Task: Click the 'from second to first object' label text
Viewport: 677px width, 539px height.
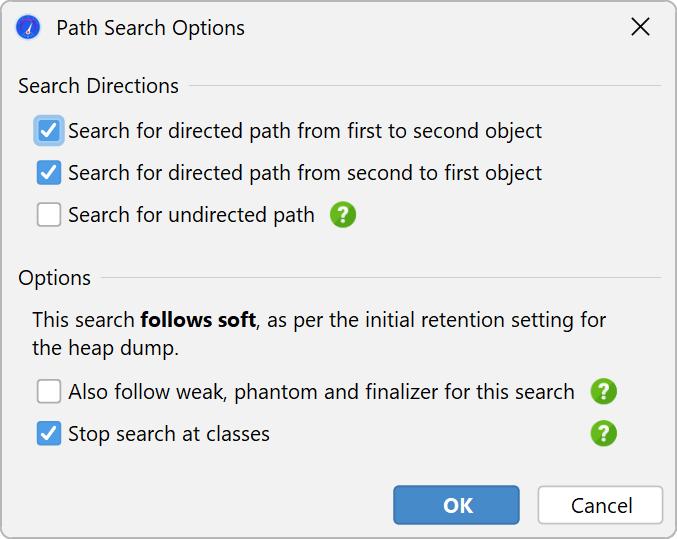Action: (x=420, y=173)
